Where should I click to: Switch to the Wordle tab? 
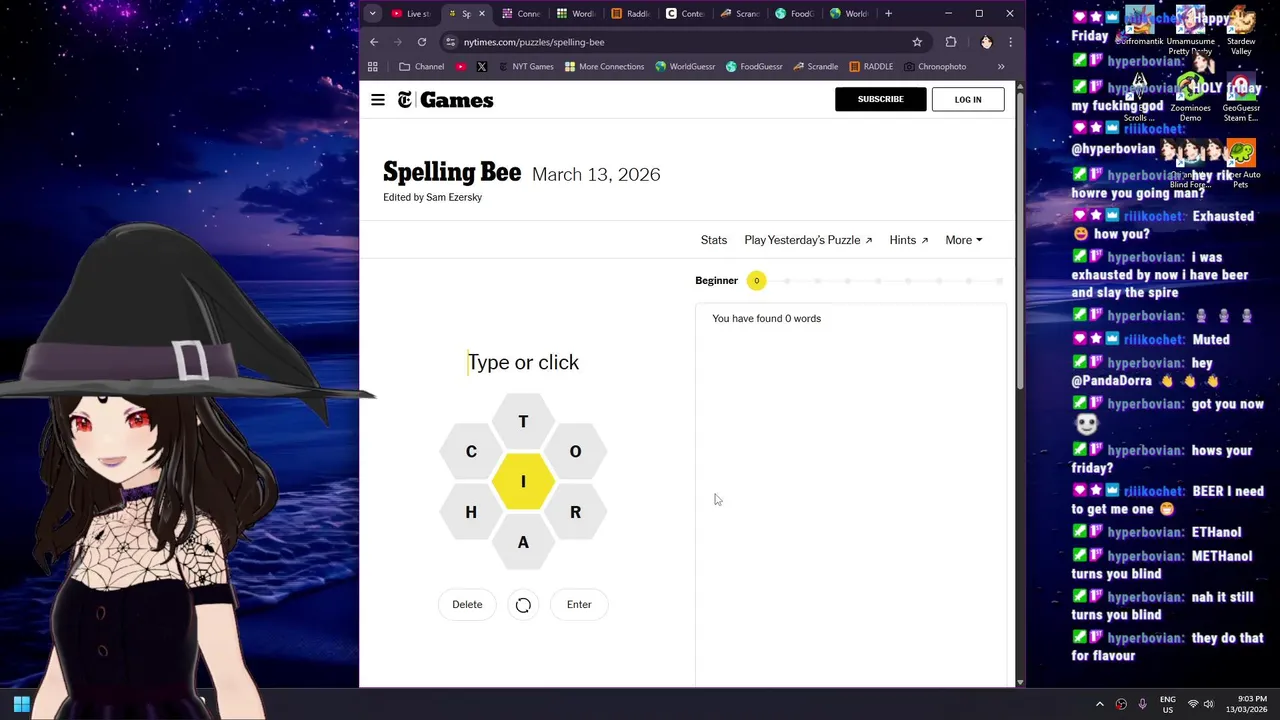[x=576, y=14]
